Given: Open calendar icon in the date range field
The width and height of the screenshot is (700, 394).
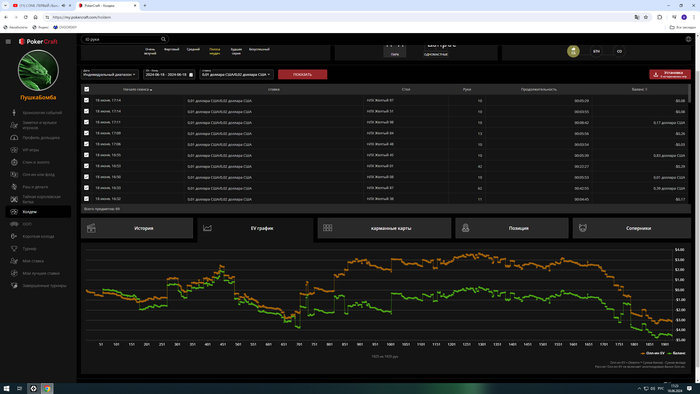Looking at the screenshot, I should [191, 75].
